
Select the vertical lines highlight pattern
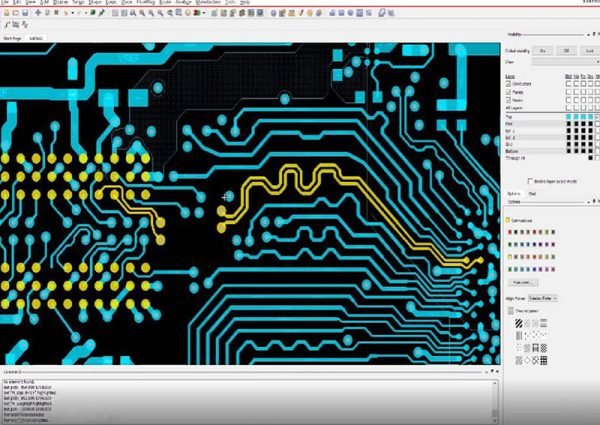point(519,336)
